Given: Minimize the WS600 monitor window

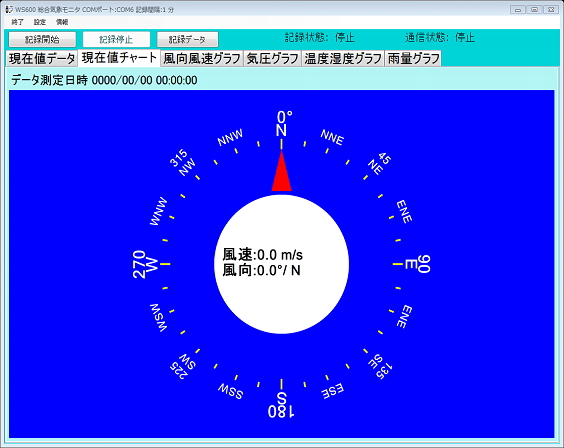Looking at the screenshot, I should click(518, 10).
